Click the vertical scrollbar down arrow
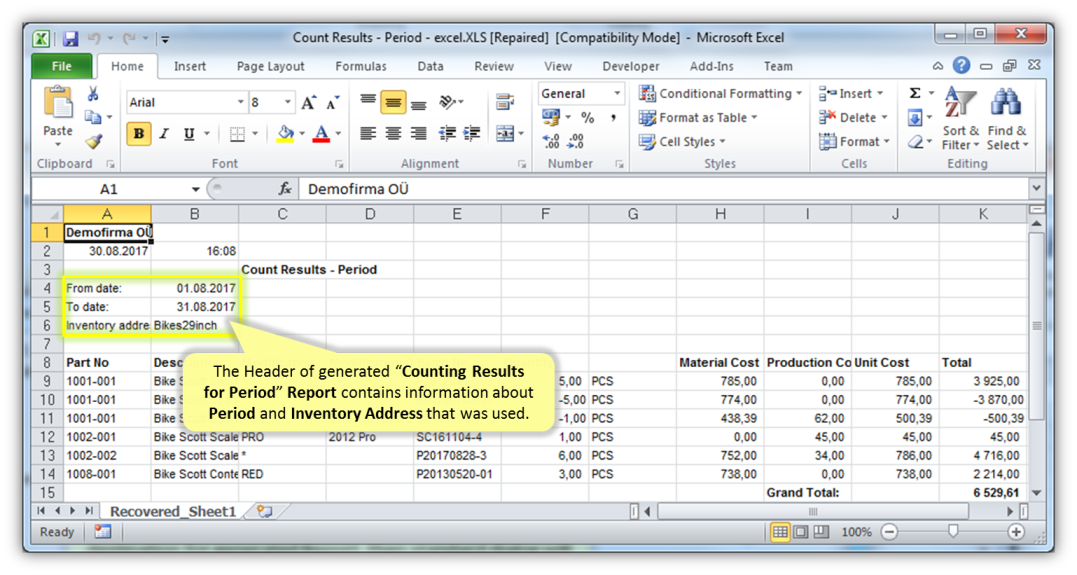The height and width of the screenshot is (575, 1077). click(1036, 493)
